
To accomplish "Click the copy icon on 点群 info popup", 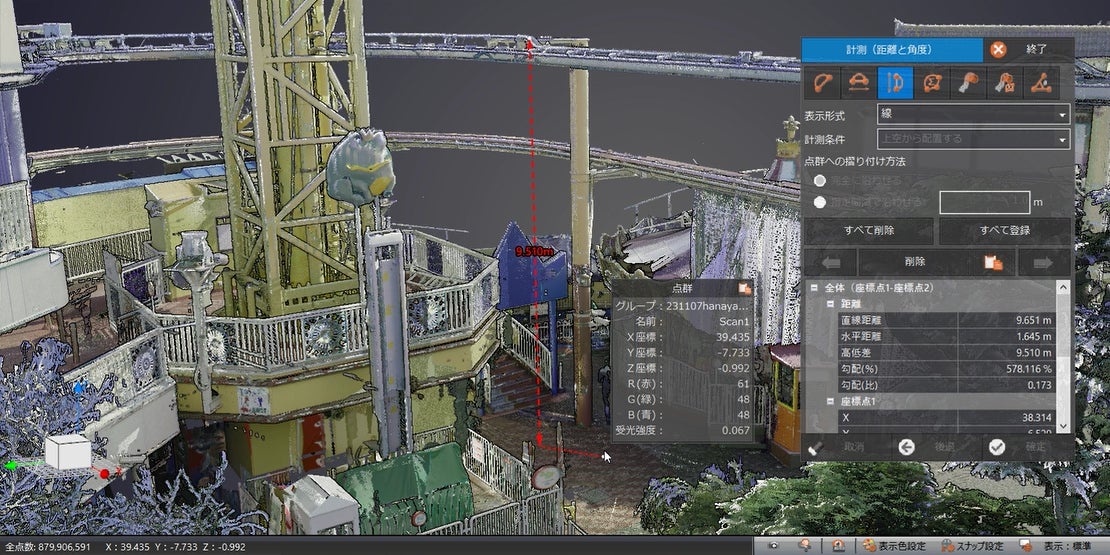I will pyautogui.click(x=745, y=288).
